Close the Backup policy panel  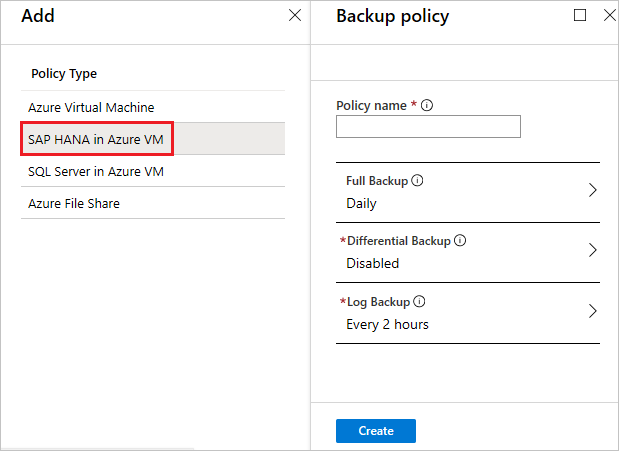[x=609, y=16]
